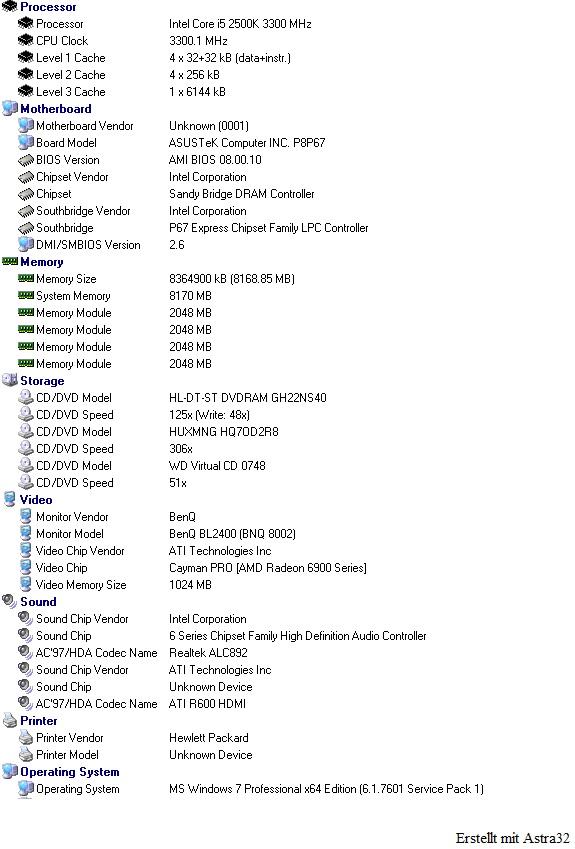Click the value 51x
Image resolution: width=575 pixels, height=849 pixels.
pyautogui.click(x=178, y=482)
